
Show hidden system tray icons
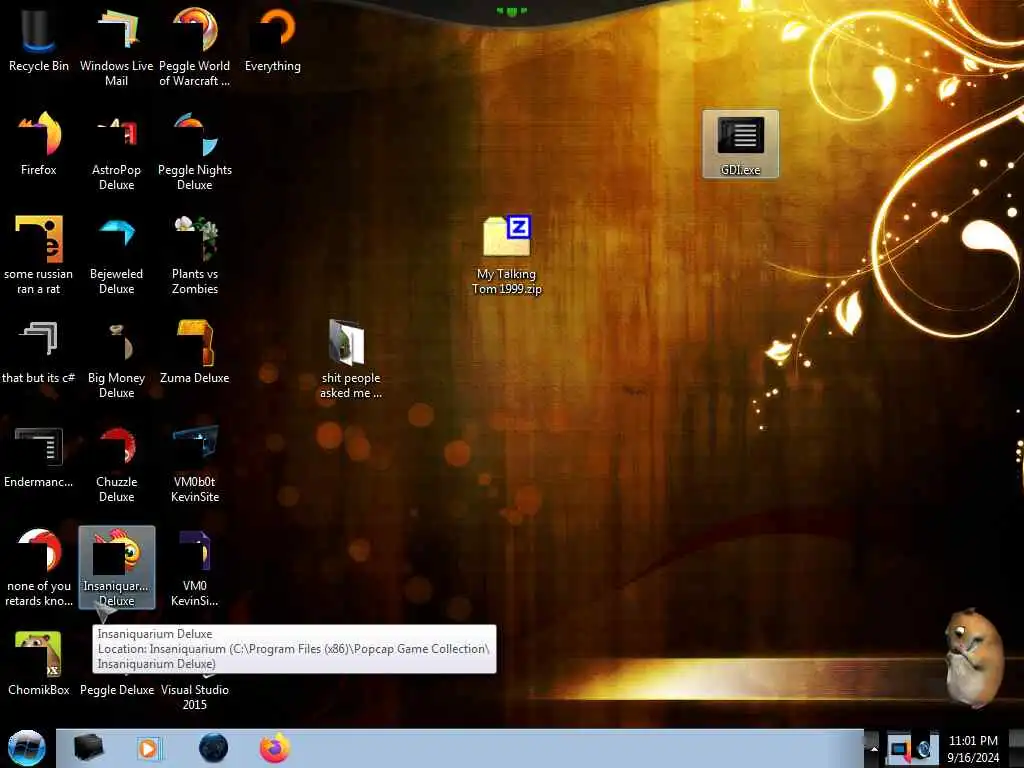point(873,749)
